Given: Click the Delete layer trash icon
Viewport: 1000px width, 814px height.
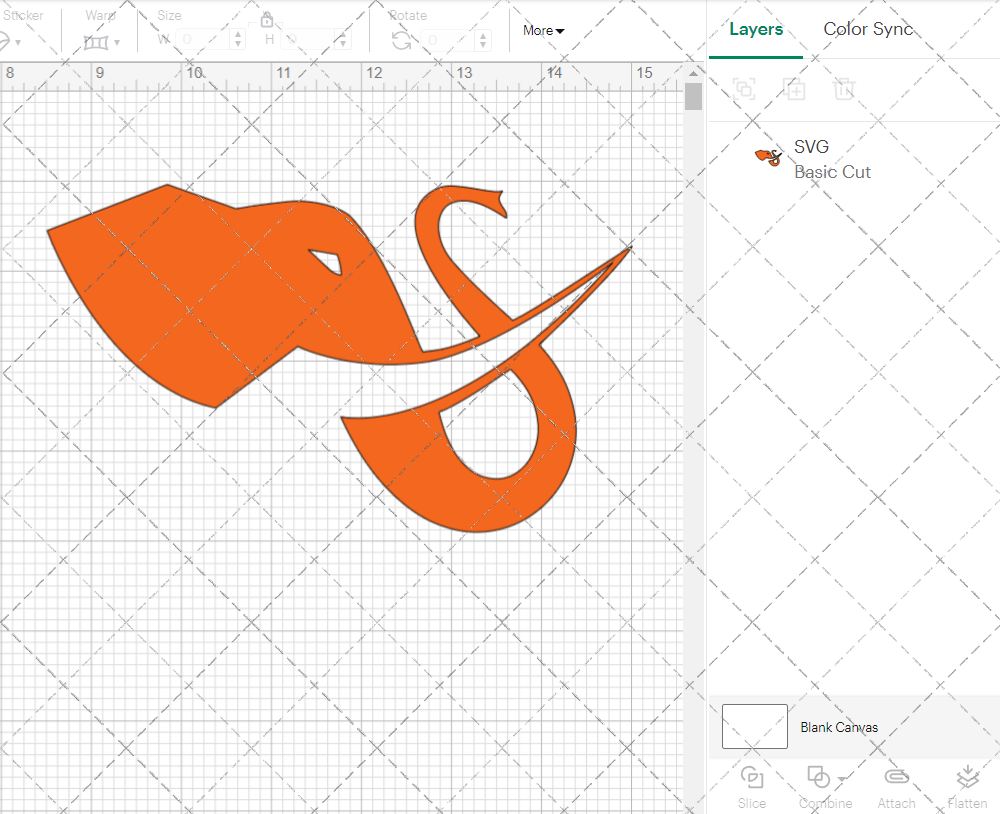Looking at the screenshot, I should [x=845, y=89].
